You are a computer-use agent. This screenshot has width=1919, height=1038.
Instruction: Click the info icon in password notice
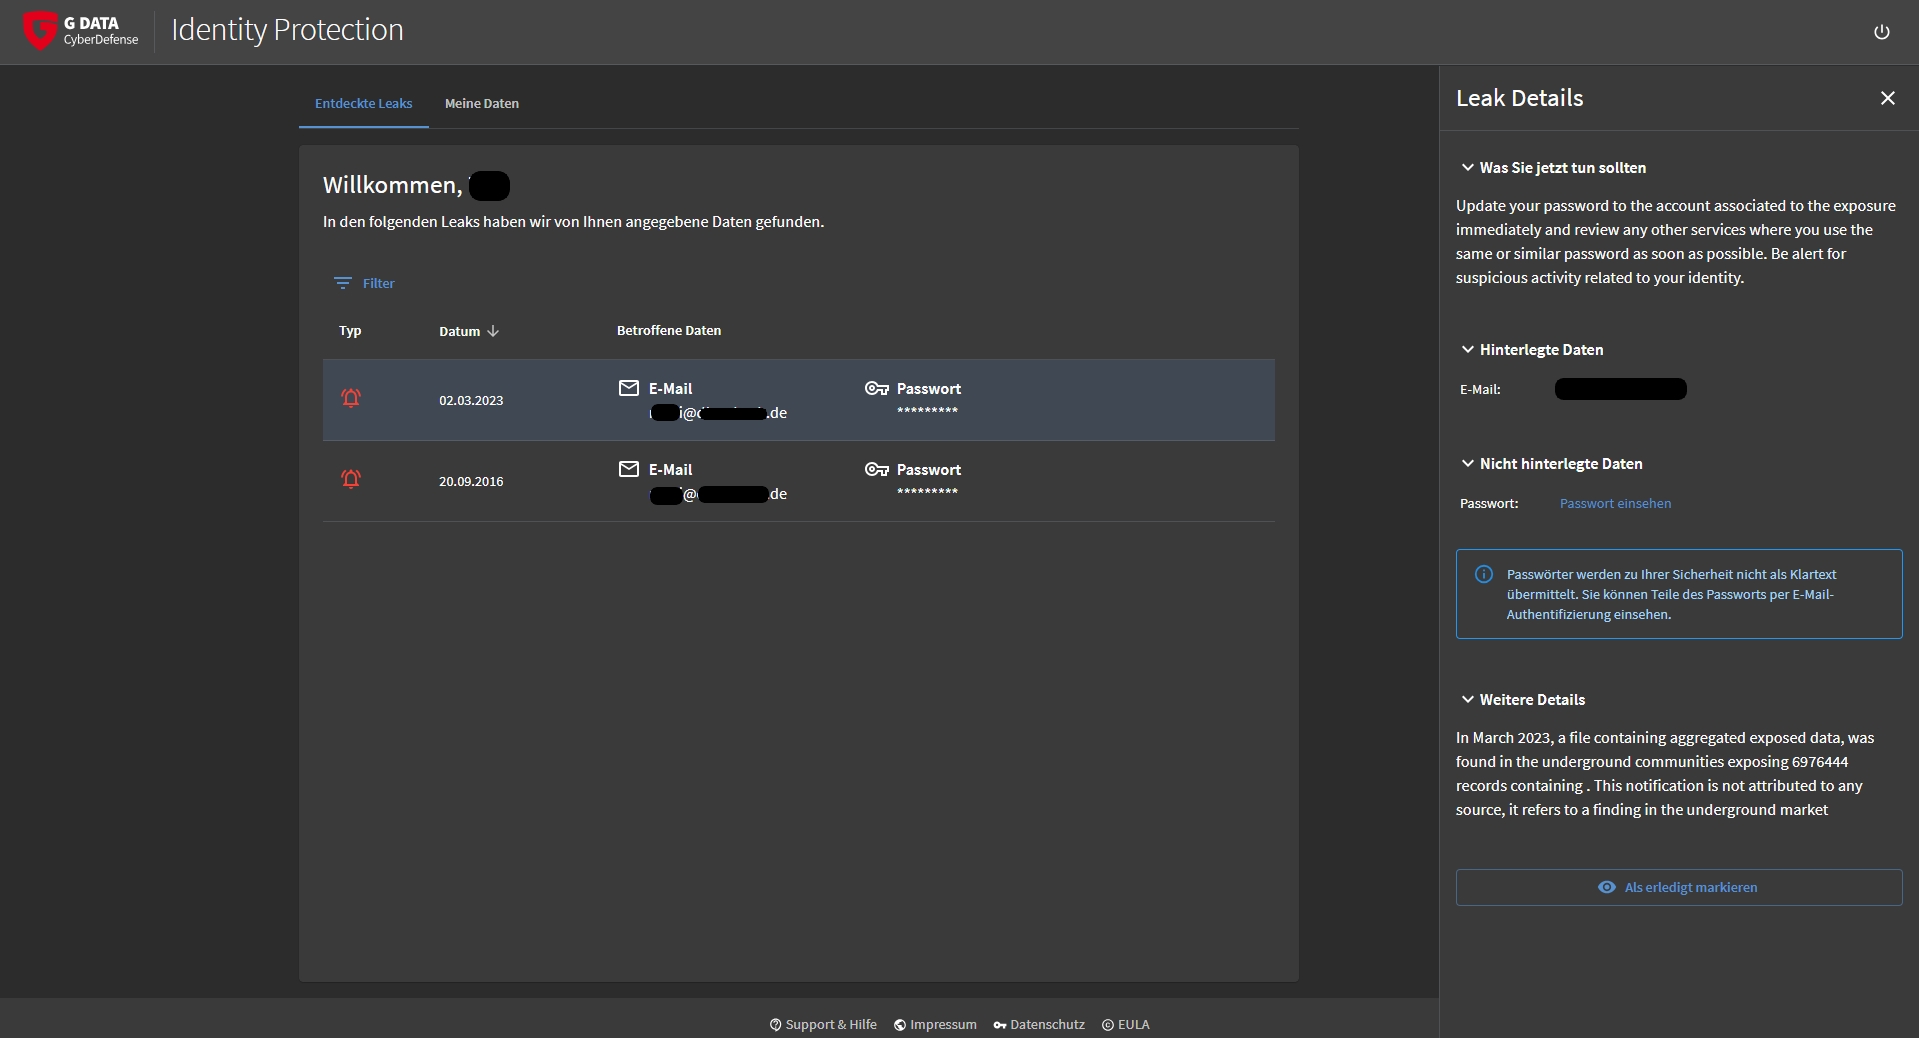click(1484, 574)
